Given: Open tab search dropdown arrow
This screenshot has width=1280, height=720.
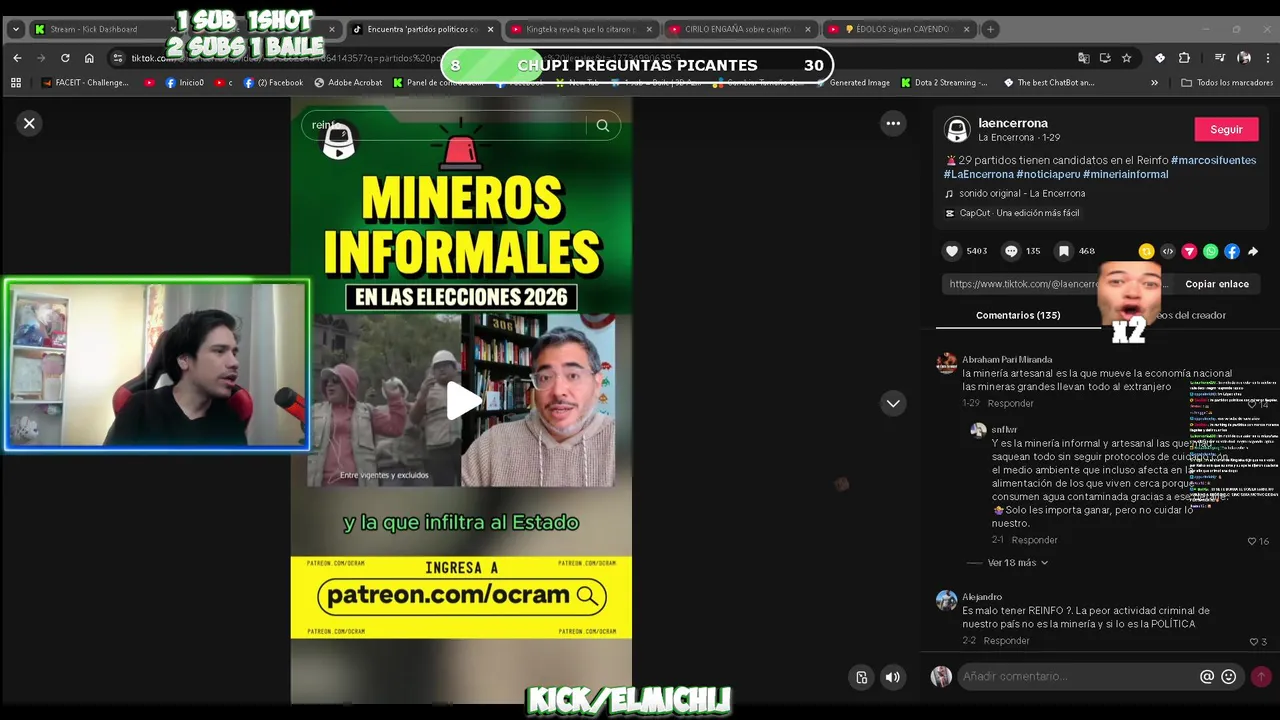Looking at the screenshot, I should [15, 29].
